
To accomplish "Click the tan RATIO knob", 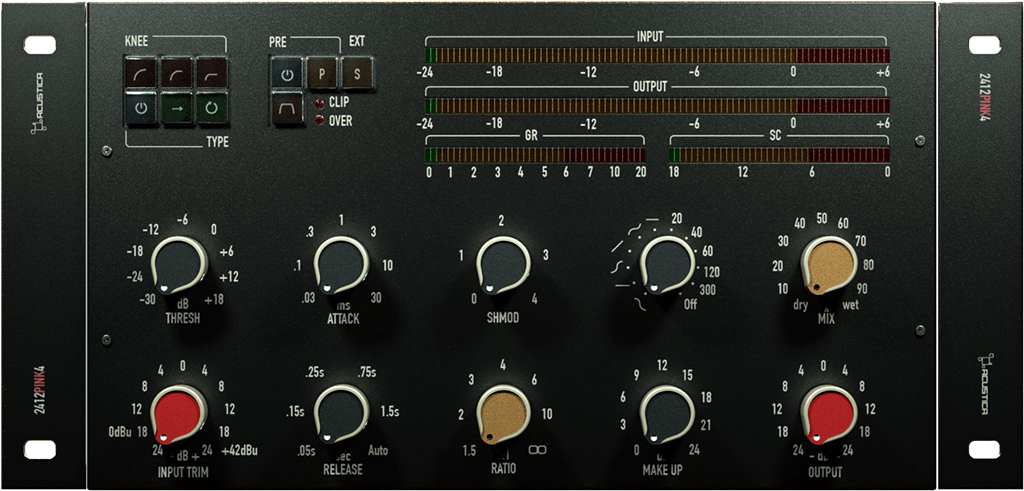I will 504,414.
